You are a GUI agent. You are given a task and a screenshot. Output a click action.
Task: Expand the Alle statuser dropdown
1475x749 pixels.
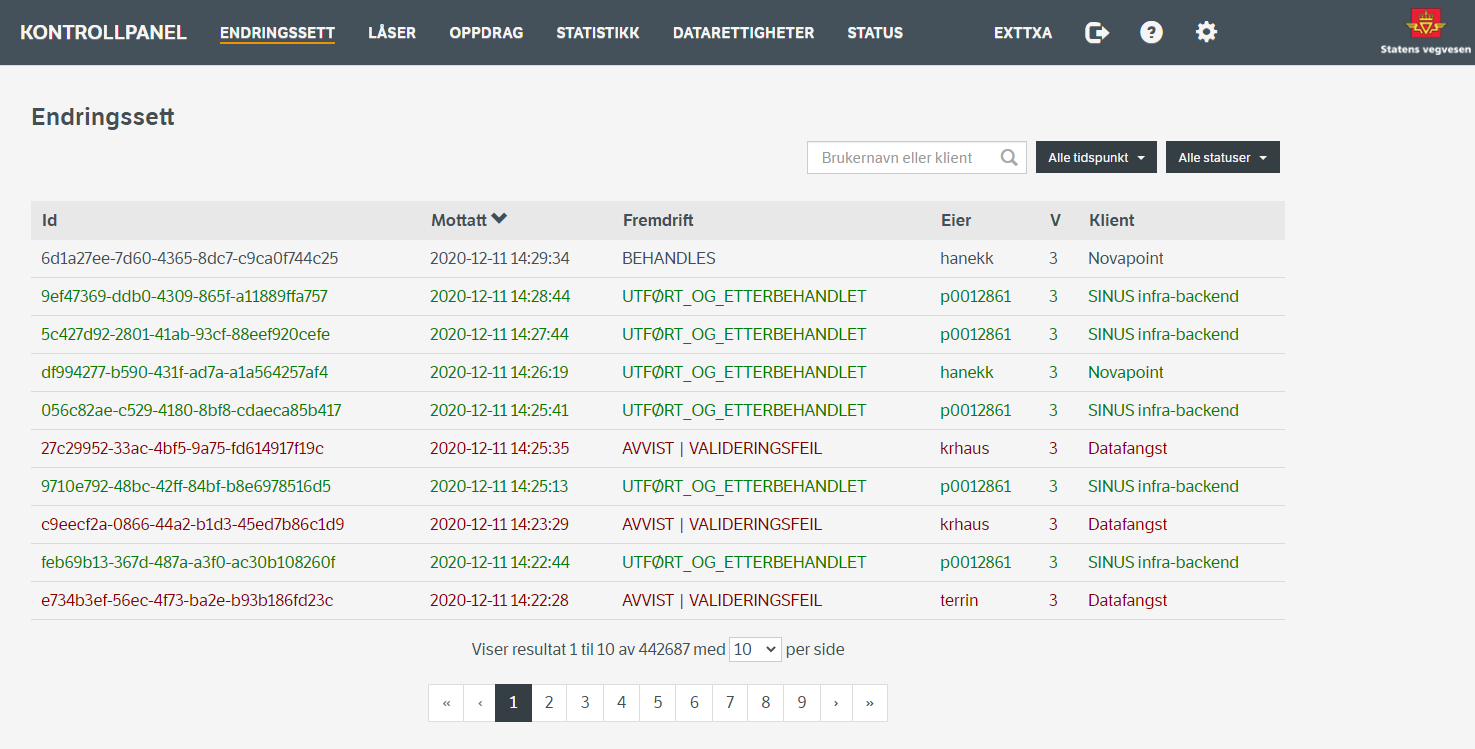[x=1222, y=158]
